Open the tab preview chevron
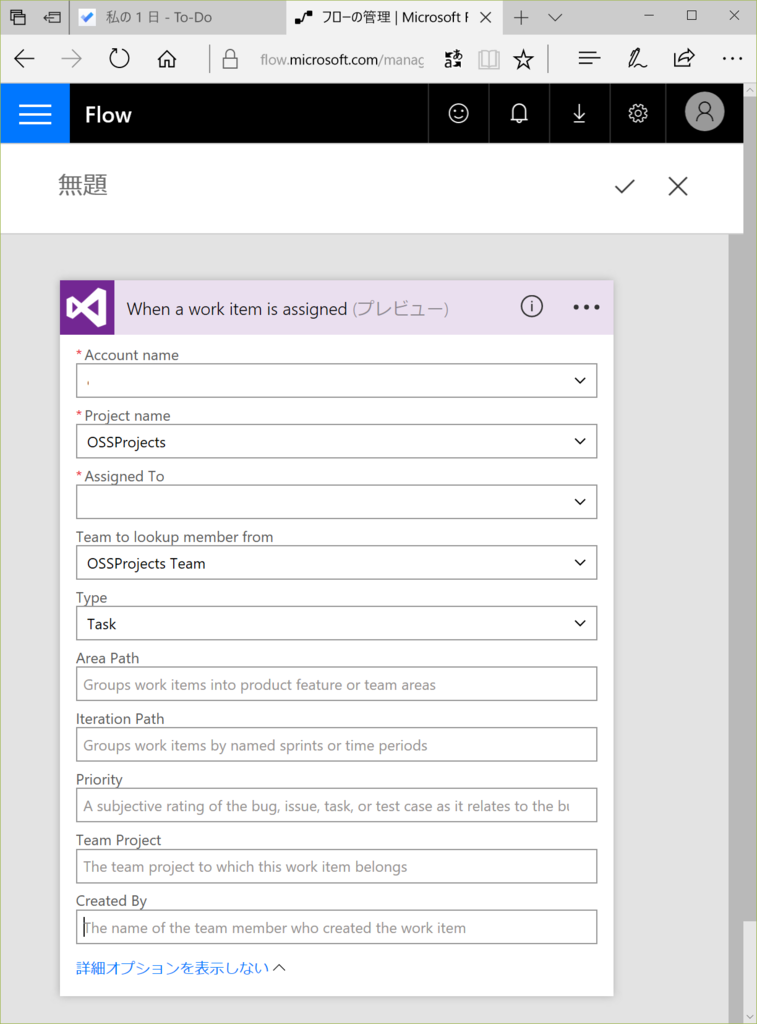Screen dimensions: 757x1024 click(555, 18)
